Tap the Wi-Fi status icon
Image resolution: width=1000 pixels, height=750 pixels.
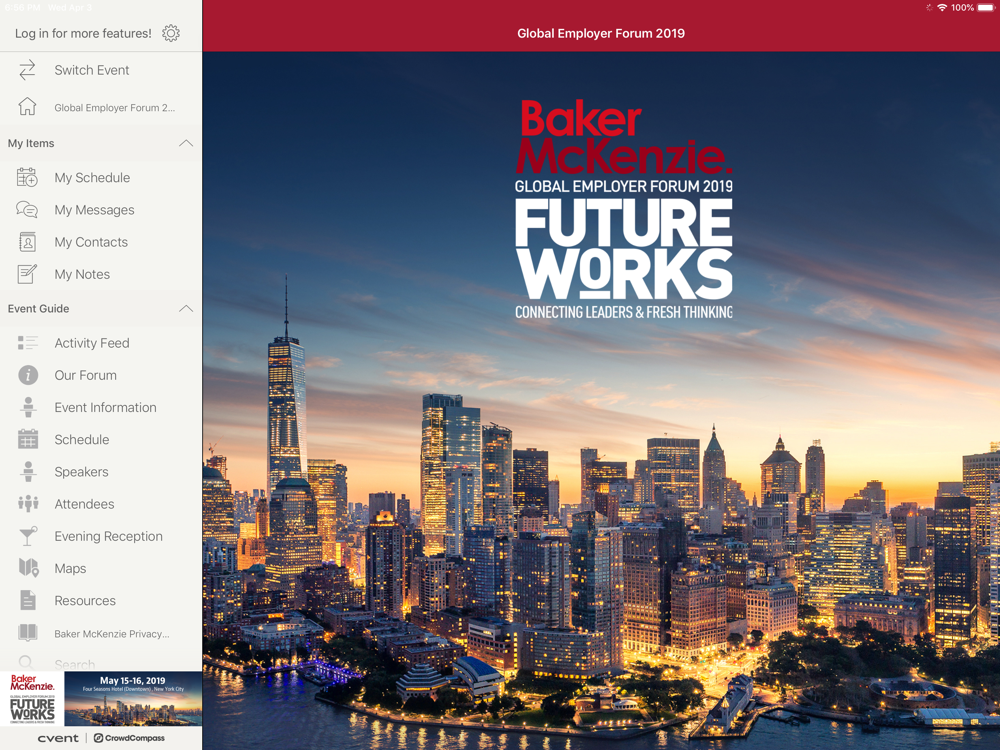942,8
